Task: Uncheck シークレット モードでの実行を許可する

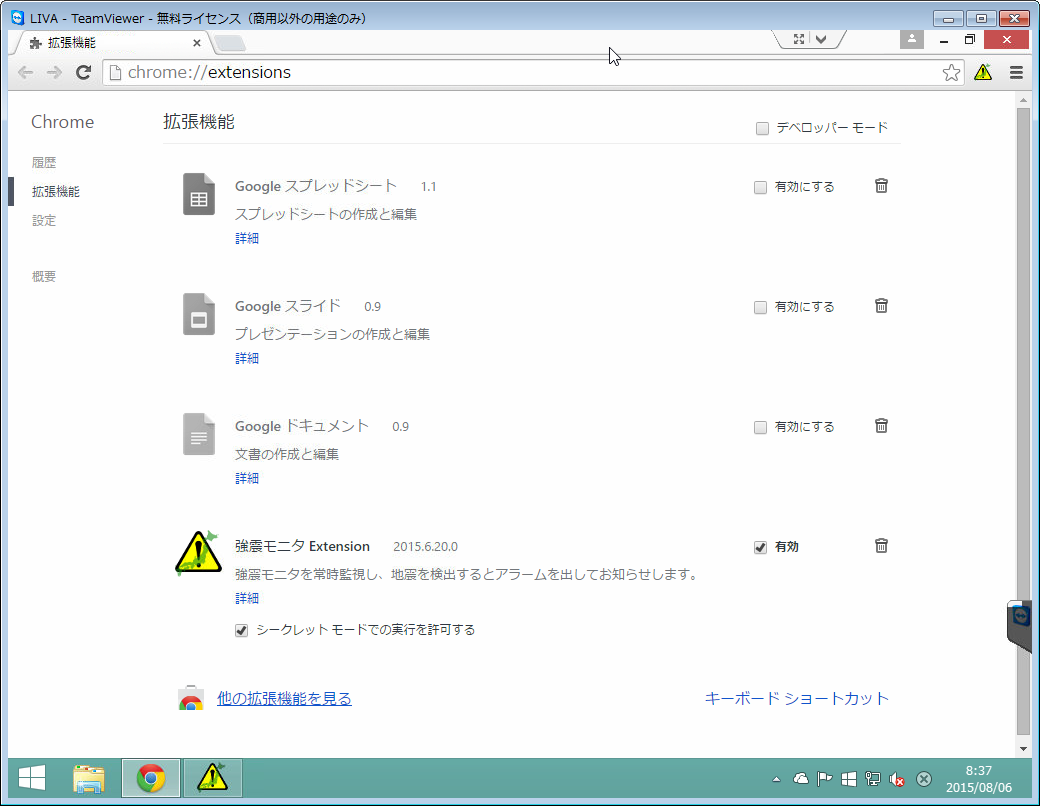Action: click(241, 630)
